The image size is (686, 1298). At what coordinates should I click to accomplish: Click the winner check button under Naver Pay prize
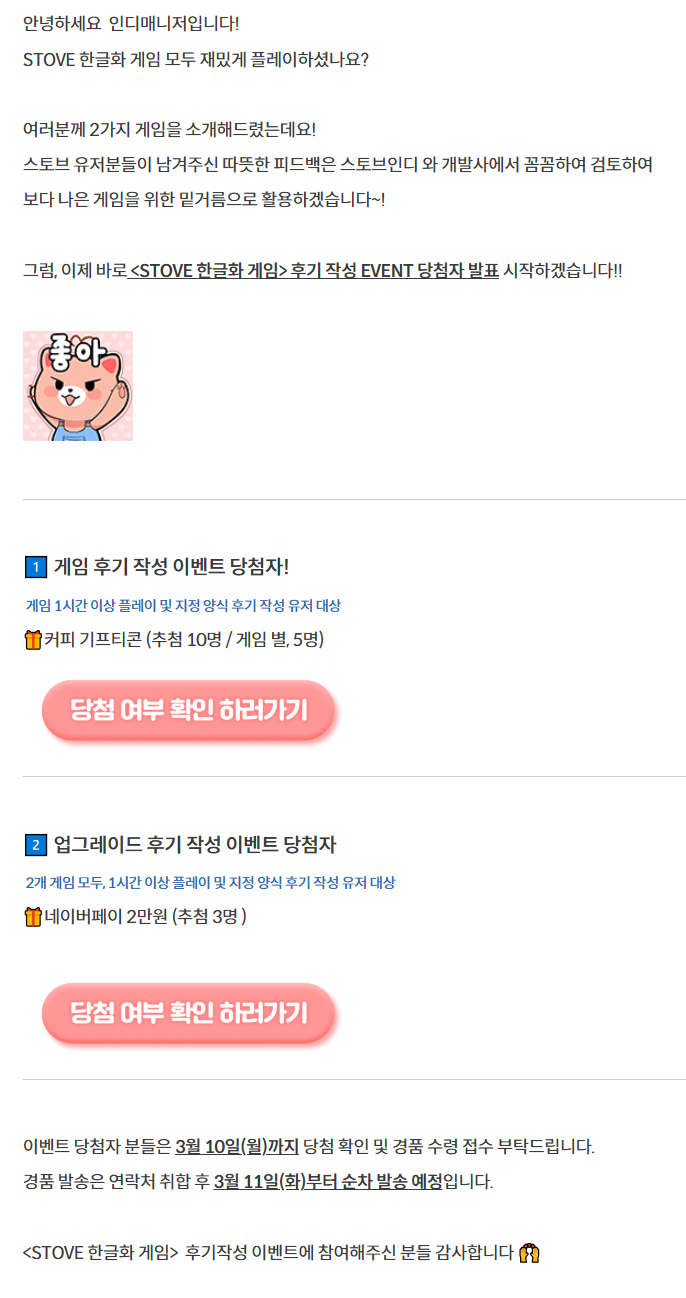tap(188, 1014)
